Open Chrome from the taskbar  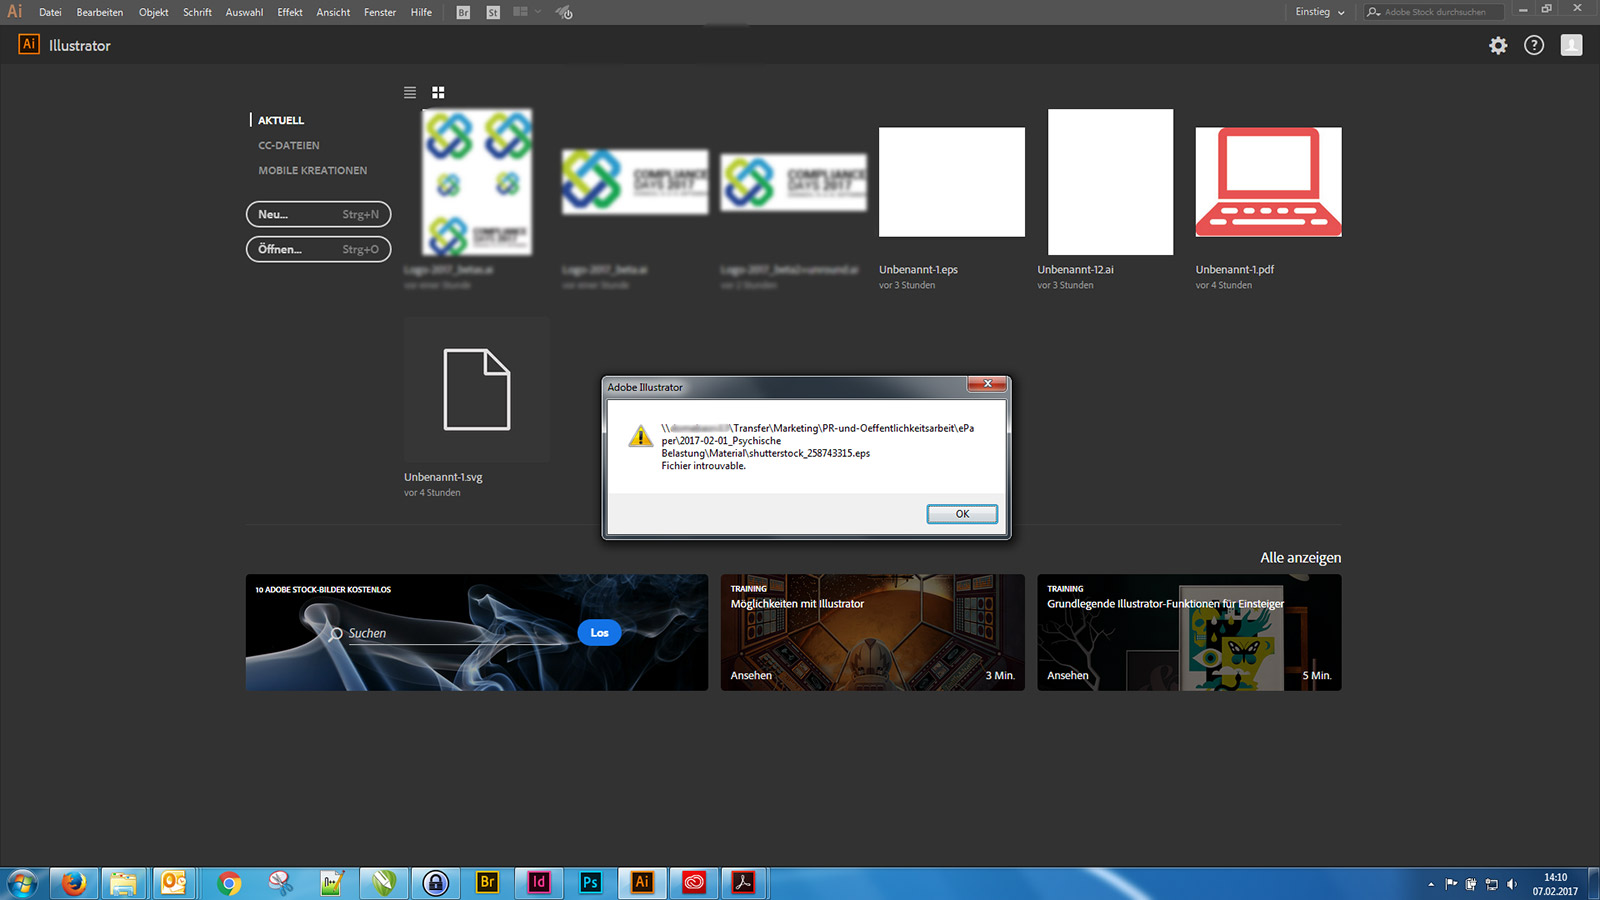pos(229,883)
